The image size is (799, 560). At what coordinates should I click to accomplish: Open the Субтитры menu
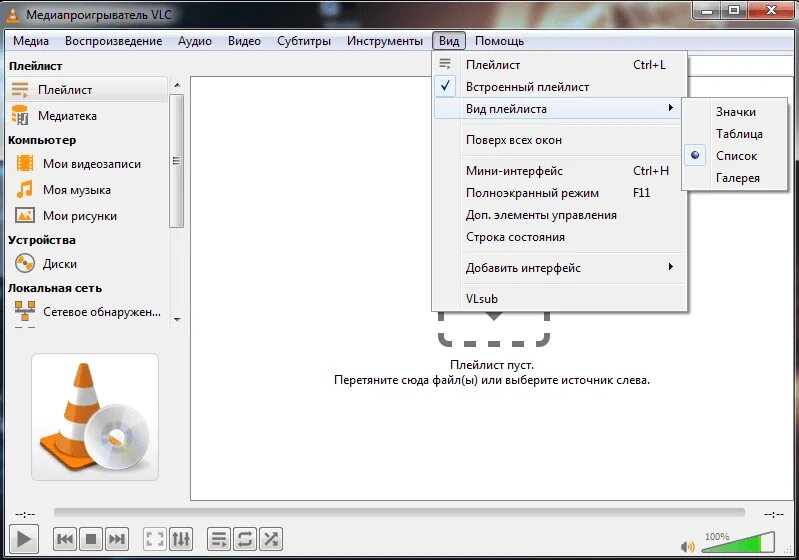tap(304, 41)
